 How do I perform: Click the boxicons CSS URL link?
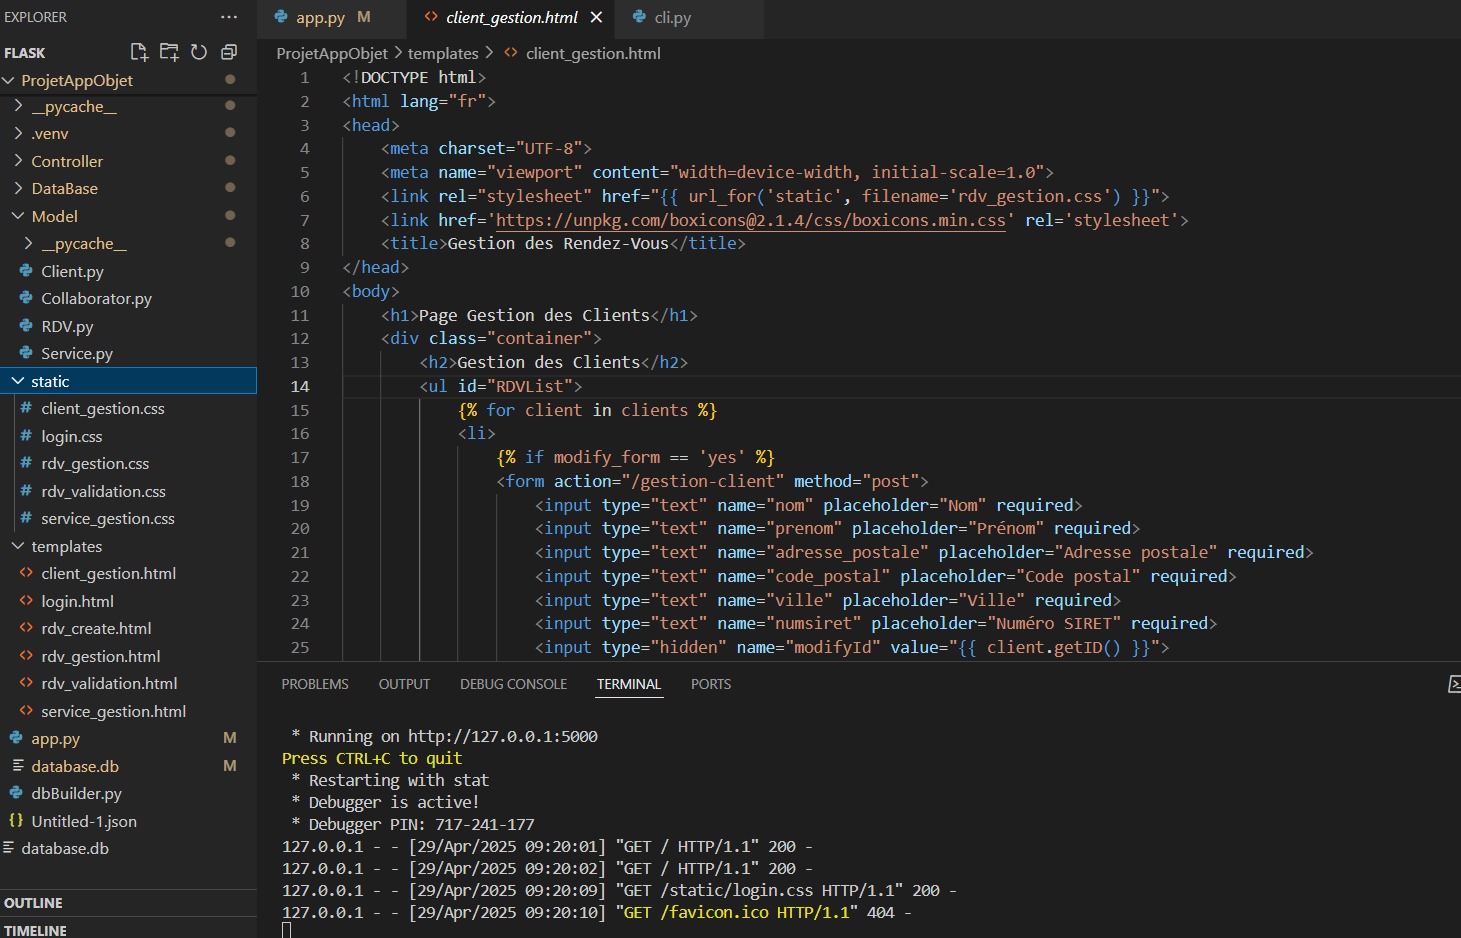coord(750,220)
